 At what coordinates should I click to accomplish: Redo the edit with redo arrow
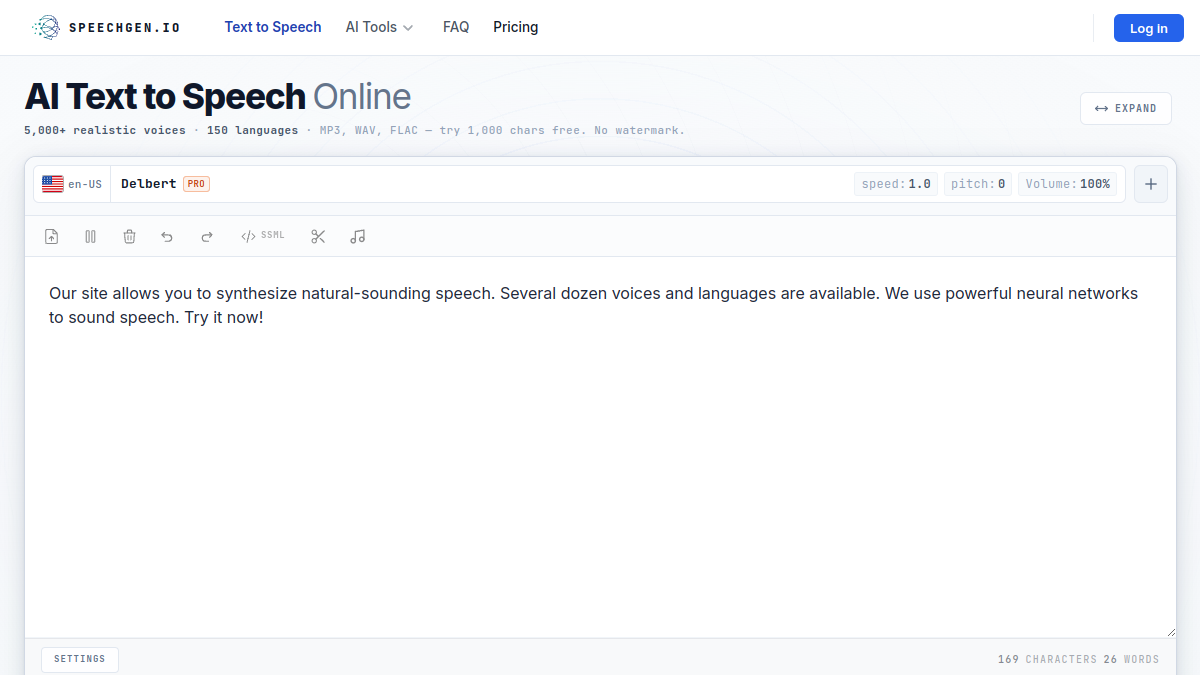[x=207, y=237]
